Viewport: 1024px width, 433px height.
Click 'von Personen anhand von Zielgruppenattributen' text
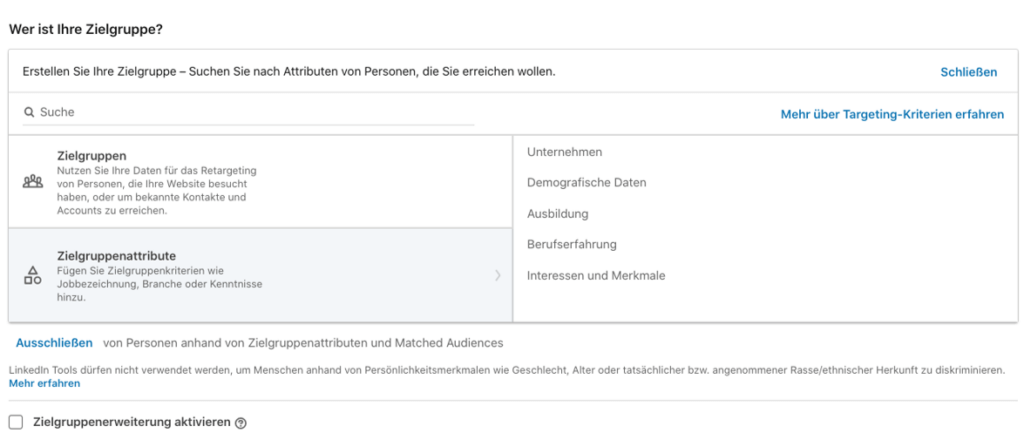303,342
